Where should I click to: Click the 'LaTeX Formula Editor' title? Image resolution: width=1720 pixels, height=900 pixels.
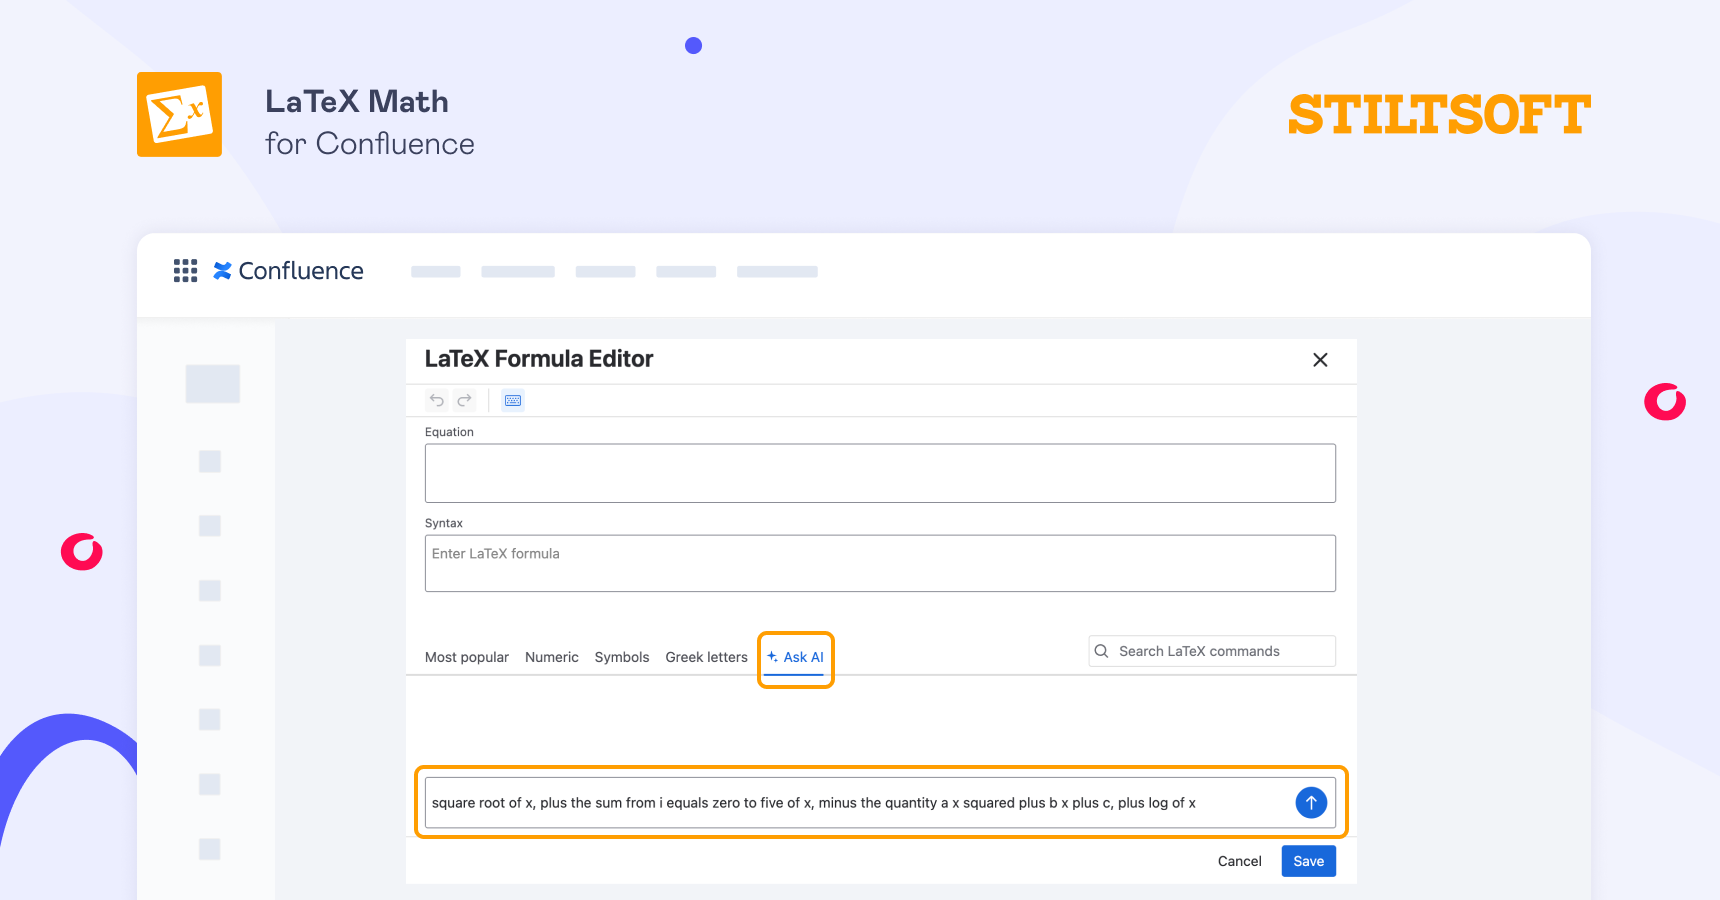(x=539, y=359)
